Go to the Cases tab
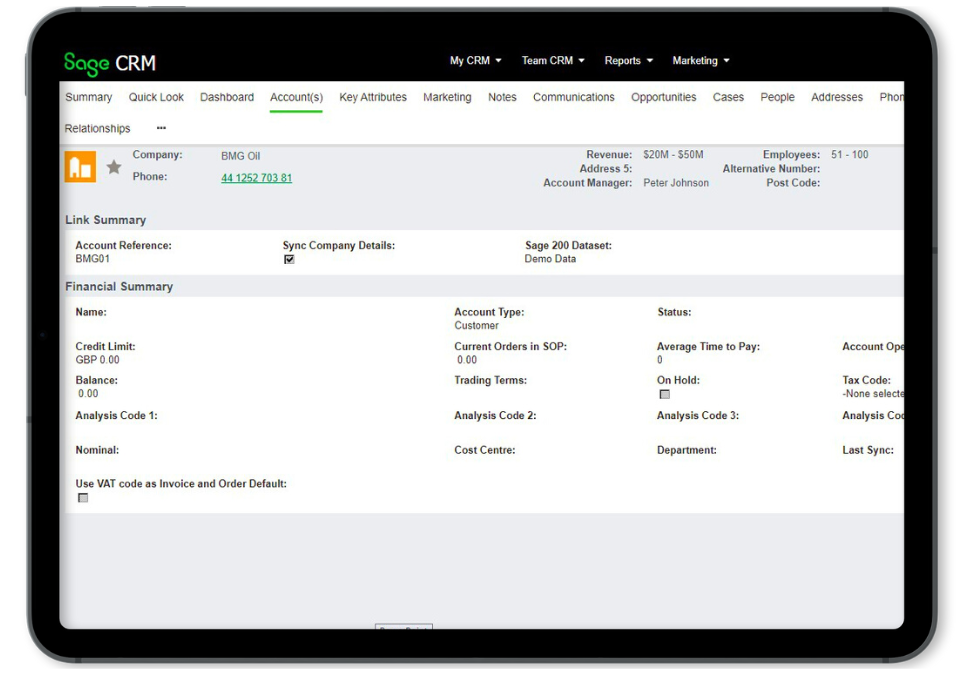The width and height of the screenshot is (975, 675). point(728,97)
